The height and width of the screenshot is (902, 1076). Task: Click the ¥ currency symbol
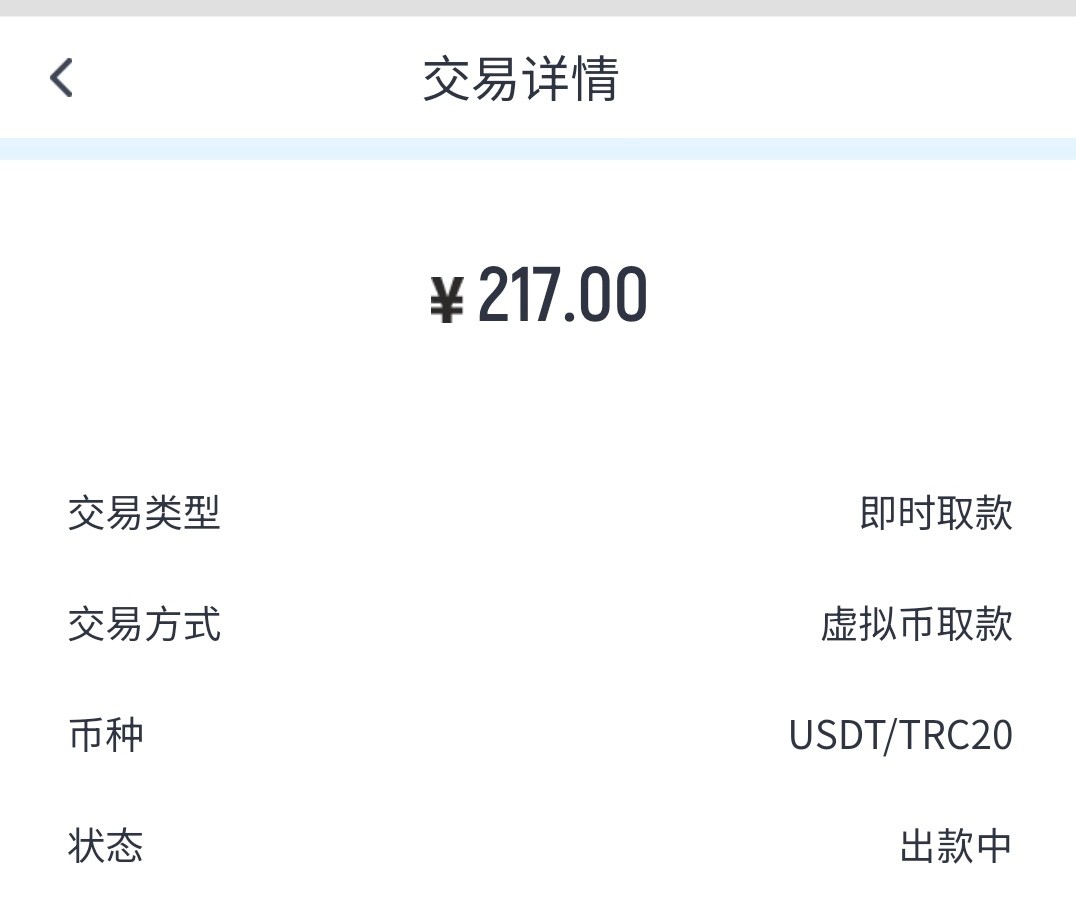[447, 299]
